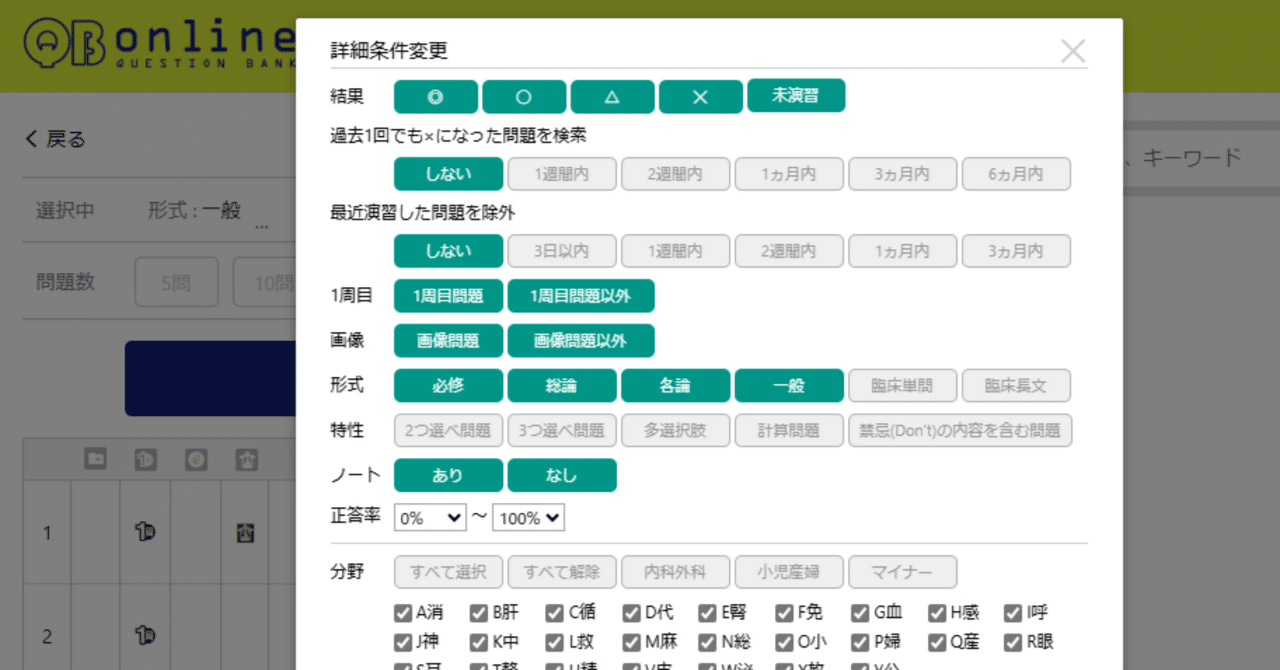Screen dimensions: 1280x670
Task: Enable the 計算問題 property
Action: 789,431
